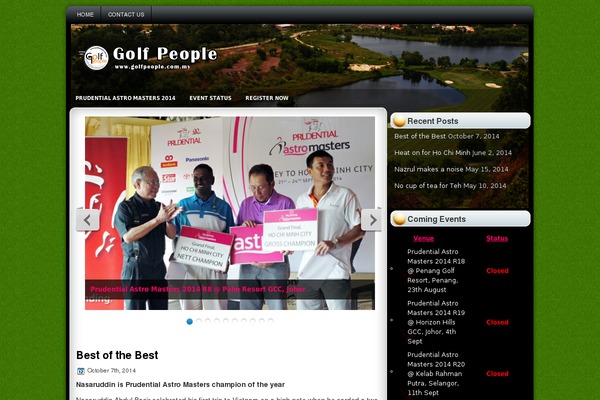600x400 pixels.
Task: Click Closed status for the R20 event
Action: point(497,374)
